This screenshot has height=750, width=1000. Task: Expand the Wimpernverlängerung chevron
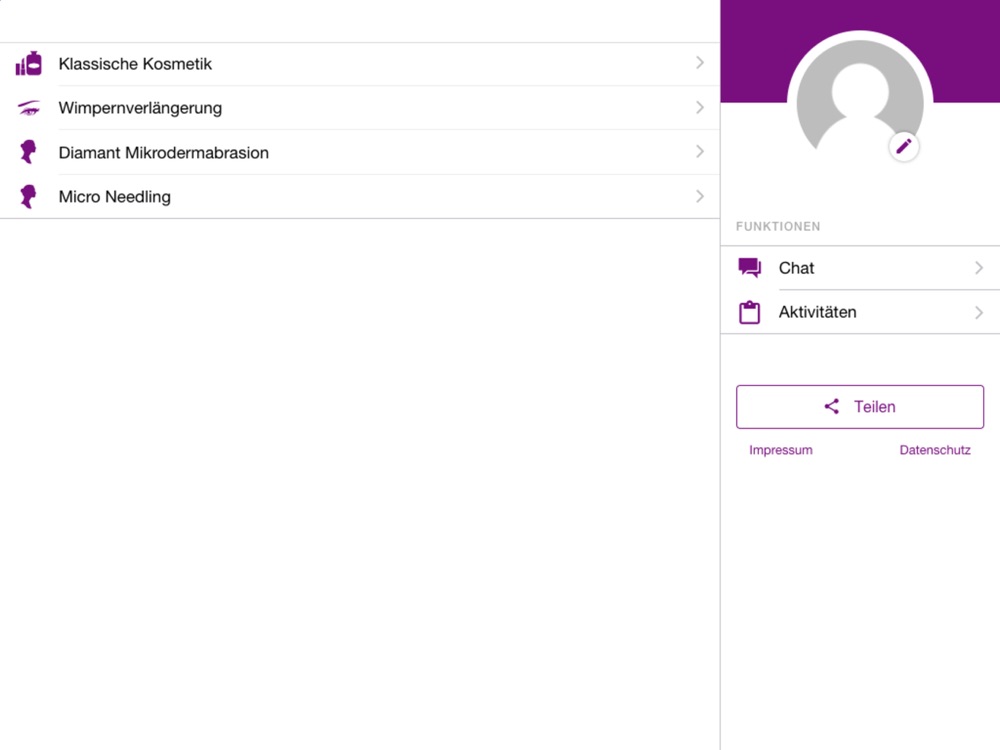700,107
